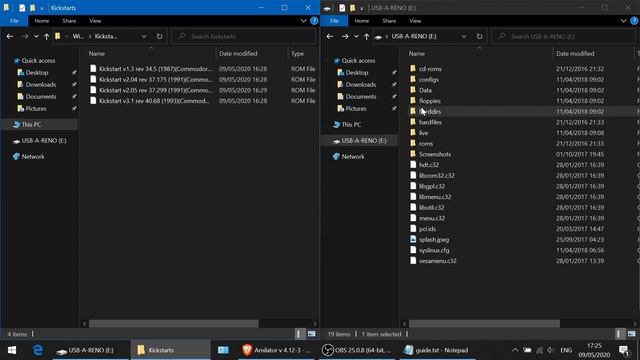Click Search Kickstarts input field
Viewport: 640px width, 360px height.
pyautogui.click(x=244, y=36)
